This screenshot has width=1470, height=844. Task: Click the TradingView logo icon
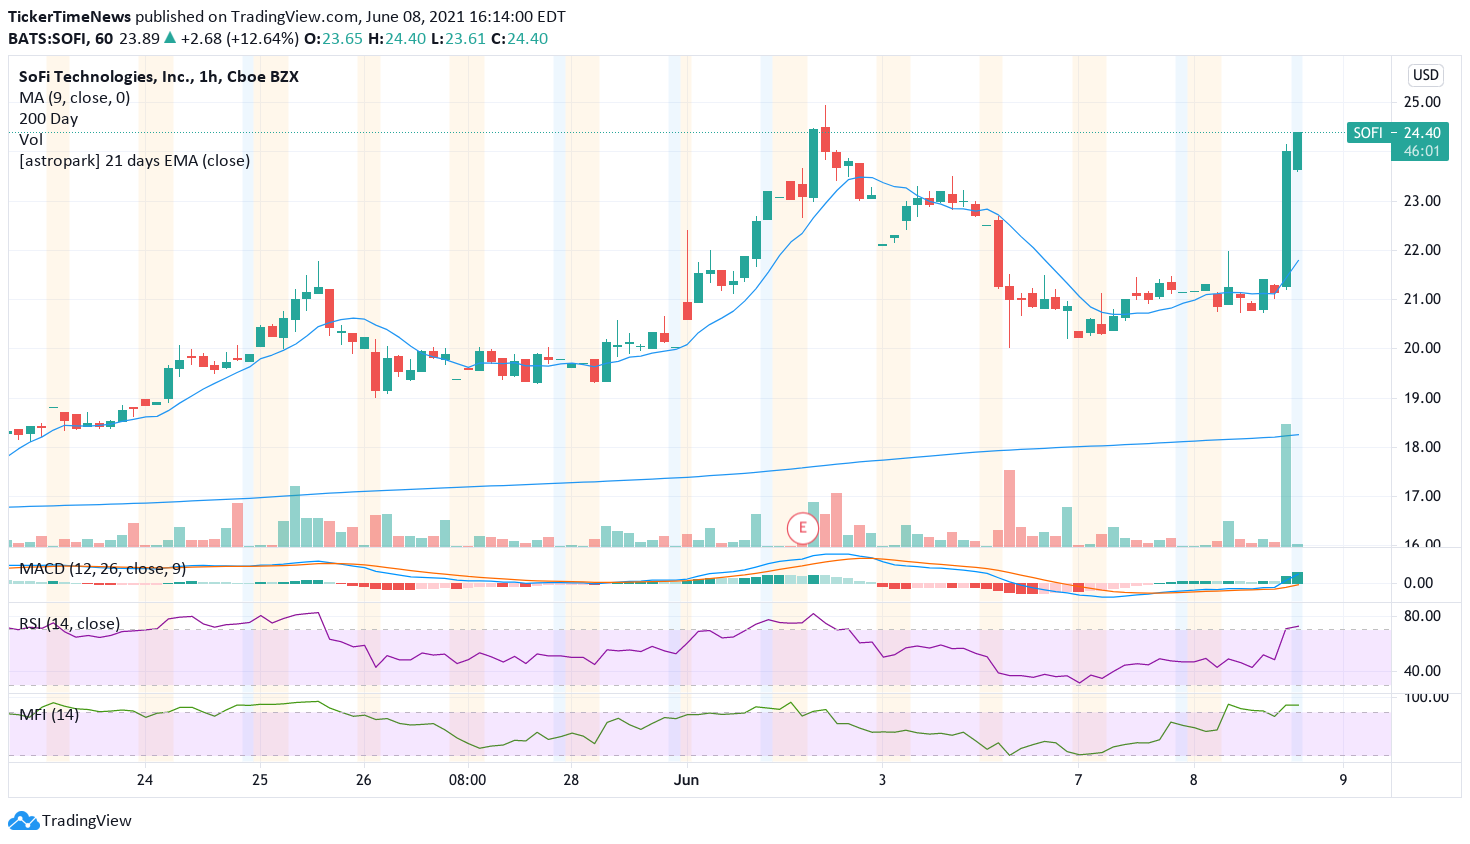click(x=23, y=821)
